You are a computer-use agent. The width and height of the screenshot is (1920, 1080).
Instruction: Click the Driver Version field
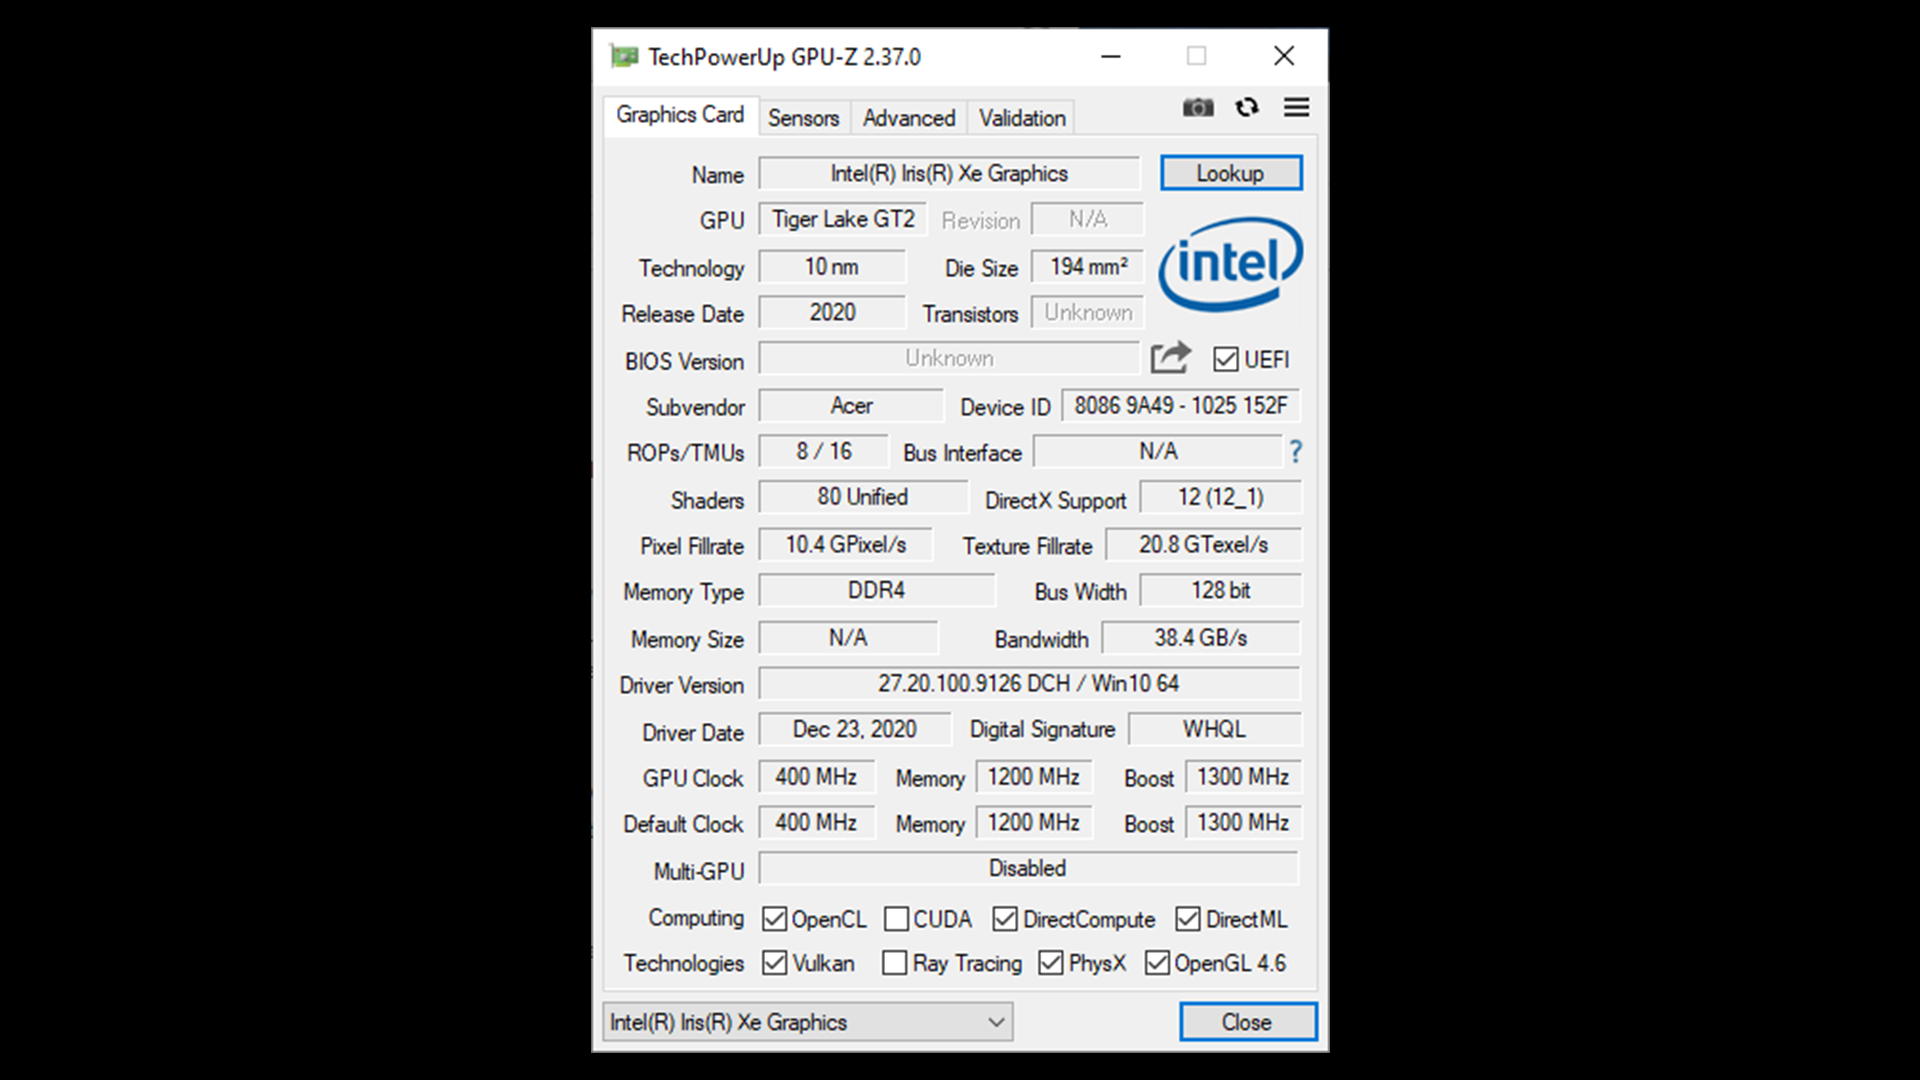point(1028,684)
